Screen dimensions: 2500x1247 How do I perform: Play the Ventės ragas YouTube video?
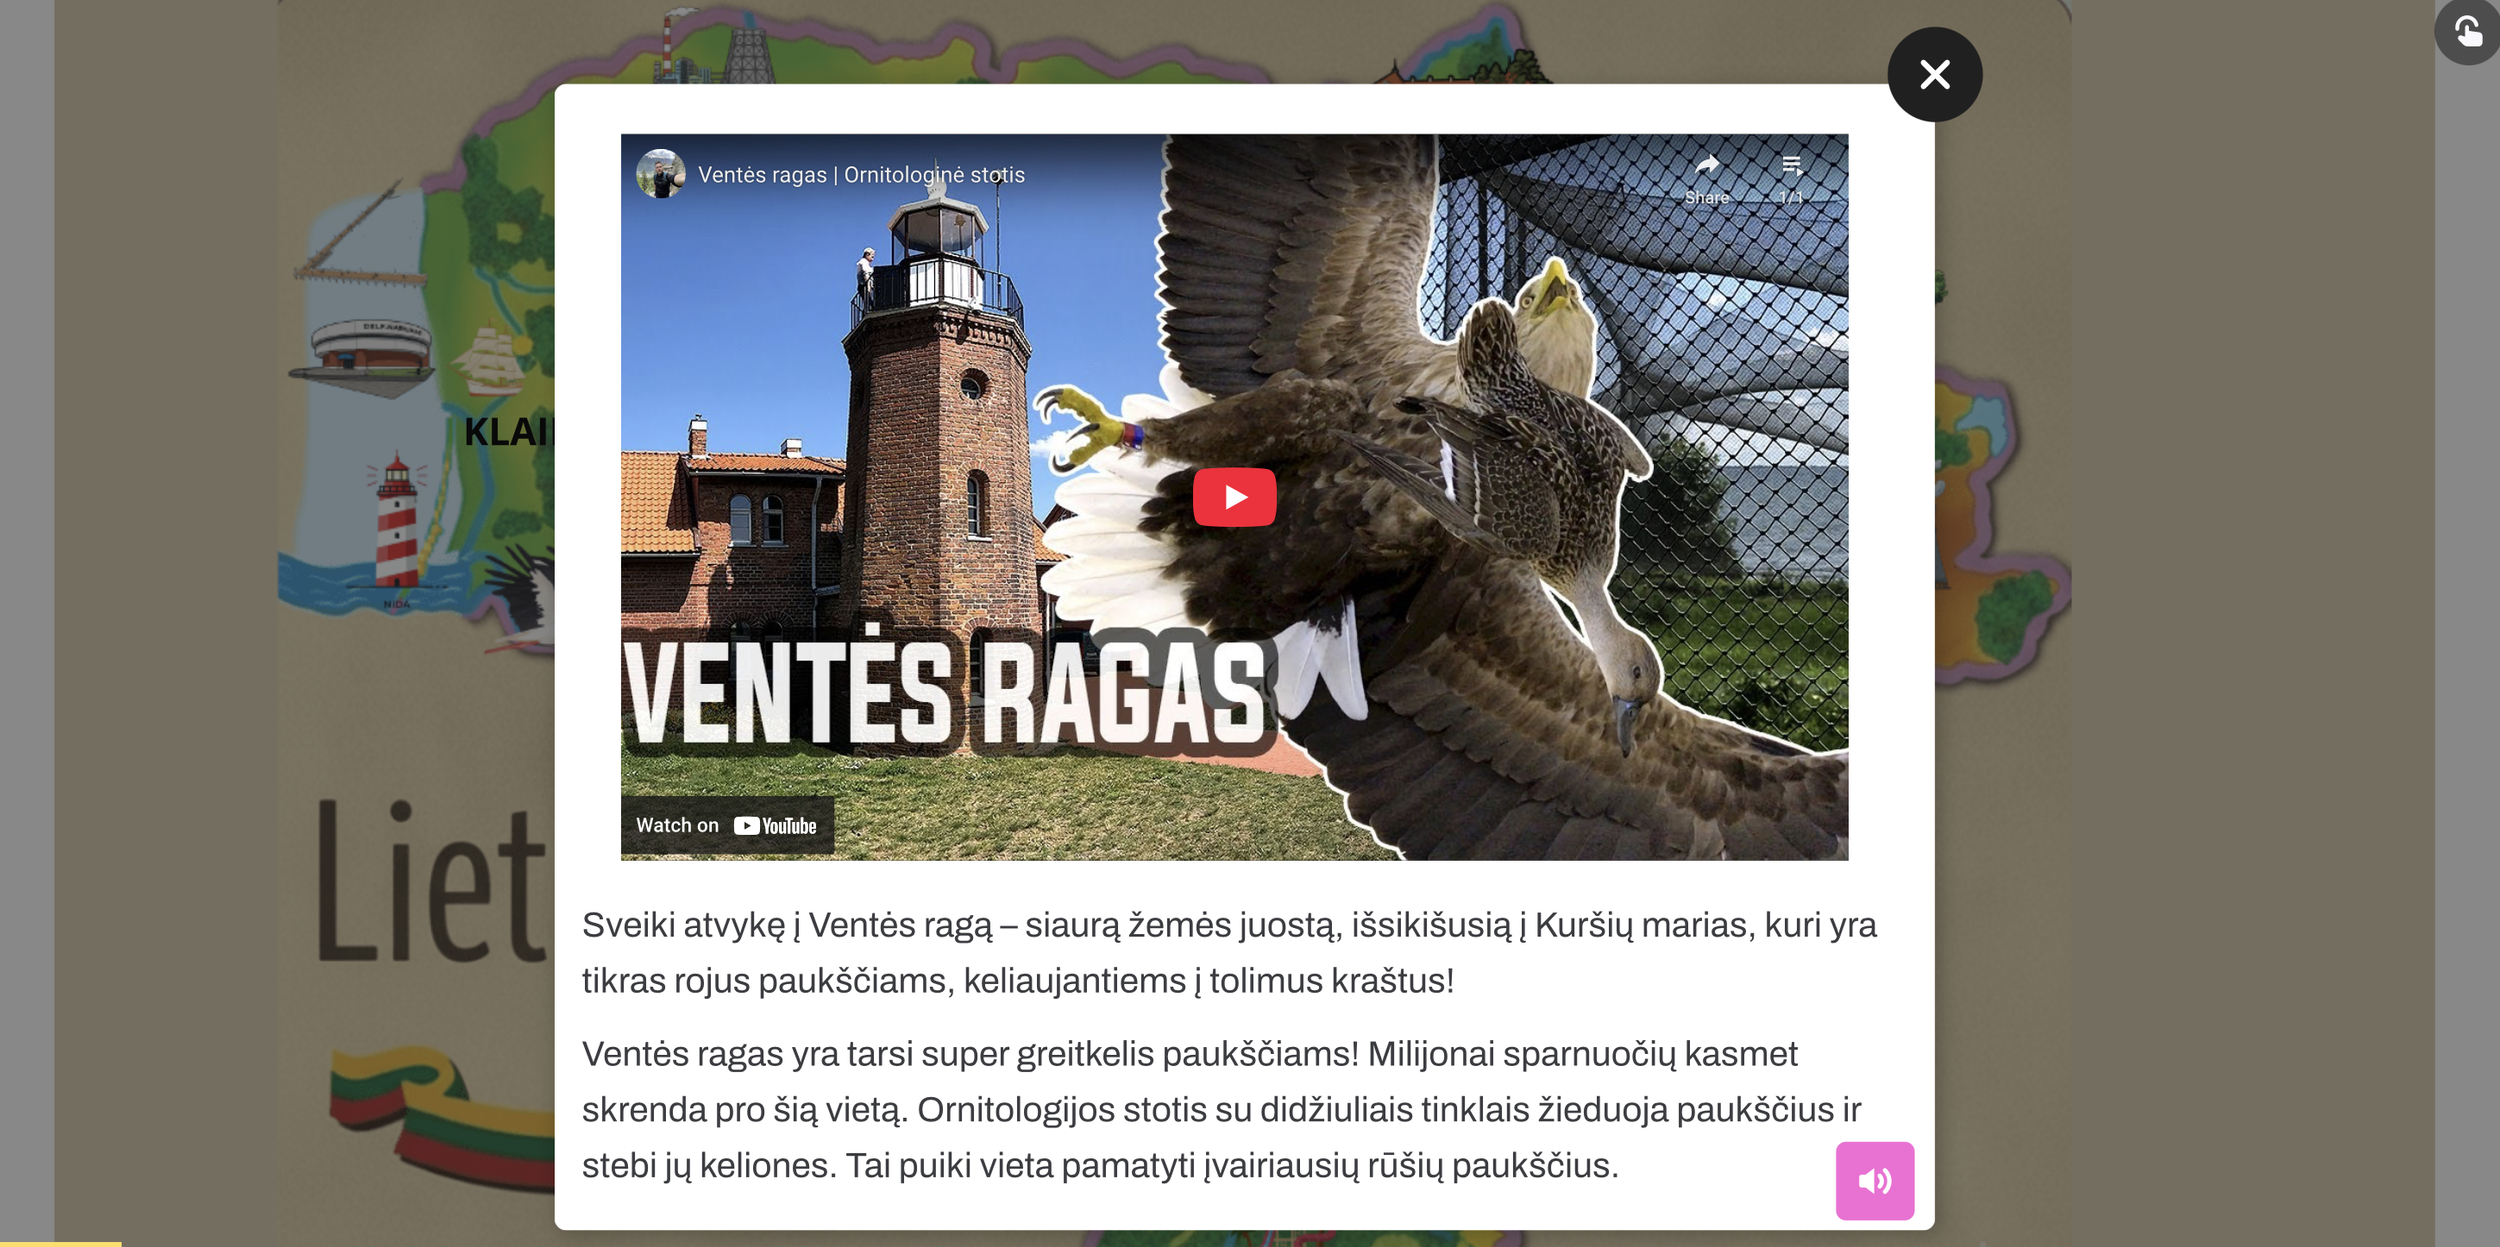click(1233, 497)
